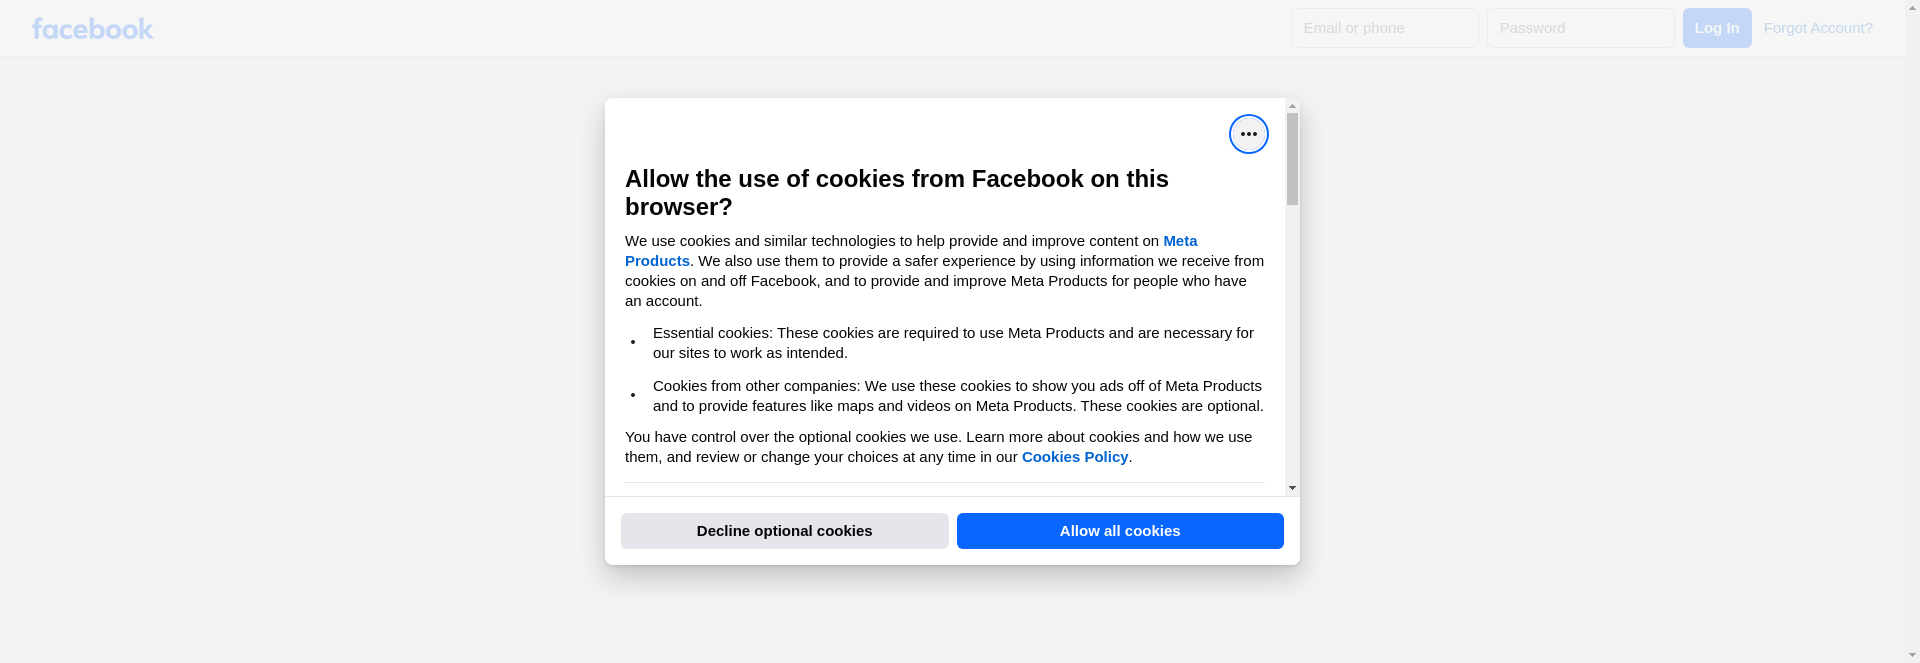Viewport: 1920px width, 663px height.
Task: Open the three-dot more options menu
Action: click(x=1248, y=134)
